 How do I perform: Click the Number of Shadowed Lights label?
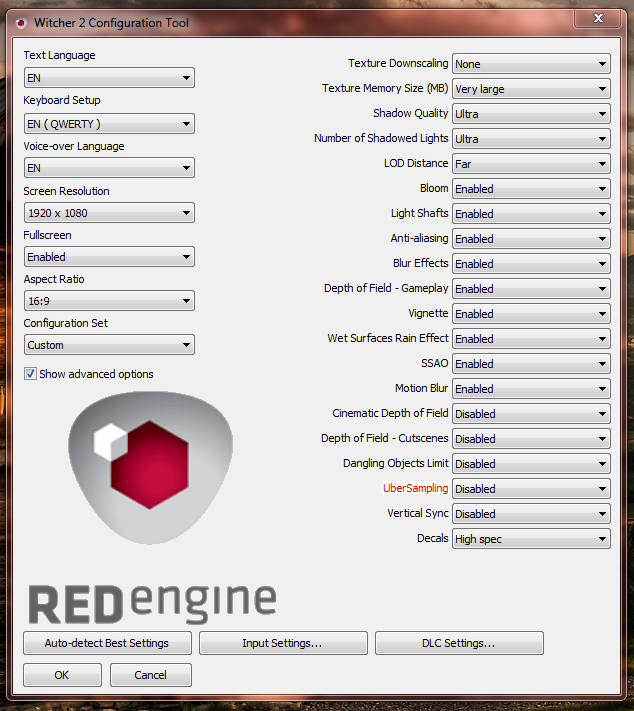pos(381,138)
